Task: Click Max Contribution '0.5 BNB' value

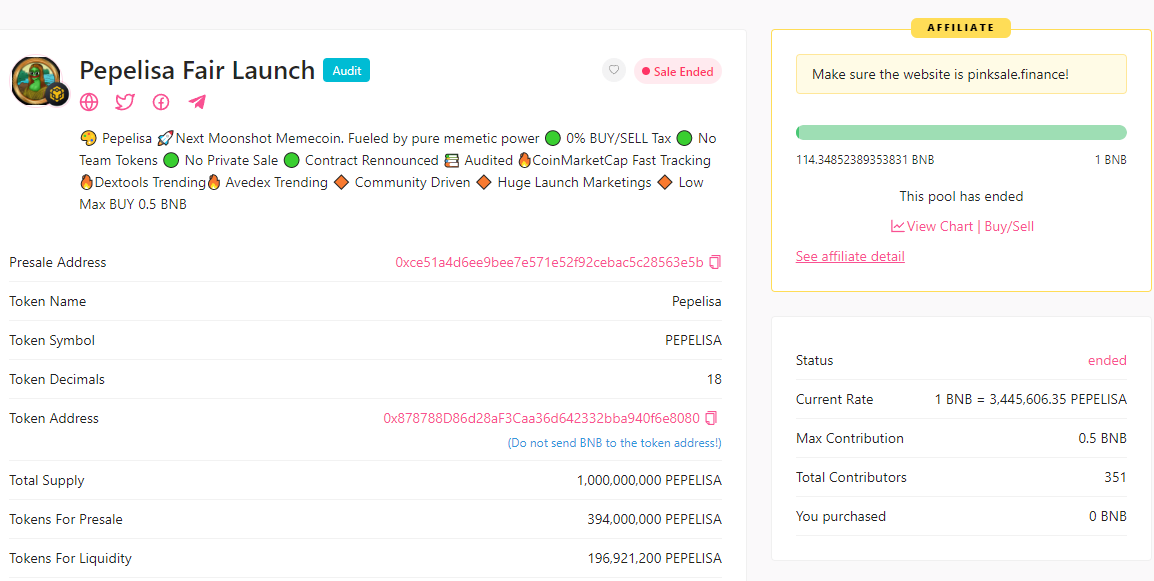Action: [1102, 438]
